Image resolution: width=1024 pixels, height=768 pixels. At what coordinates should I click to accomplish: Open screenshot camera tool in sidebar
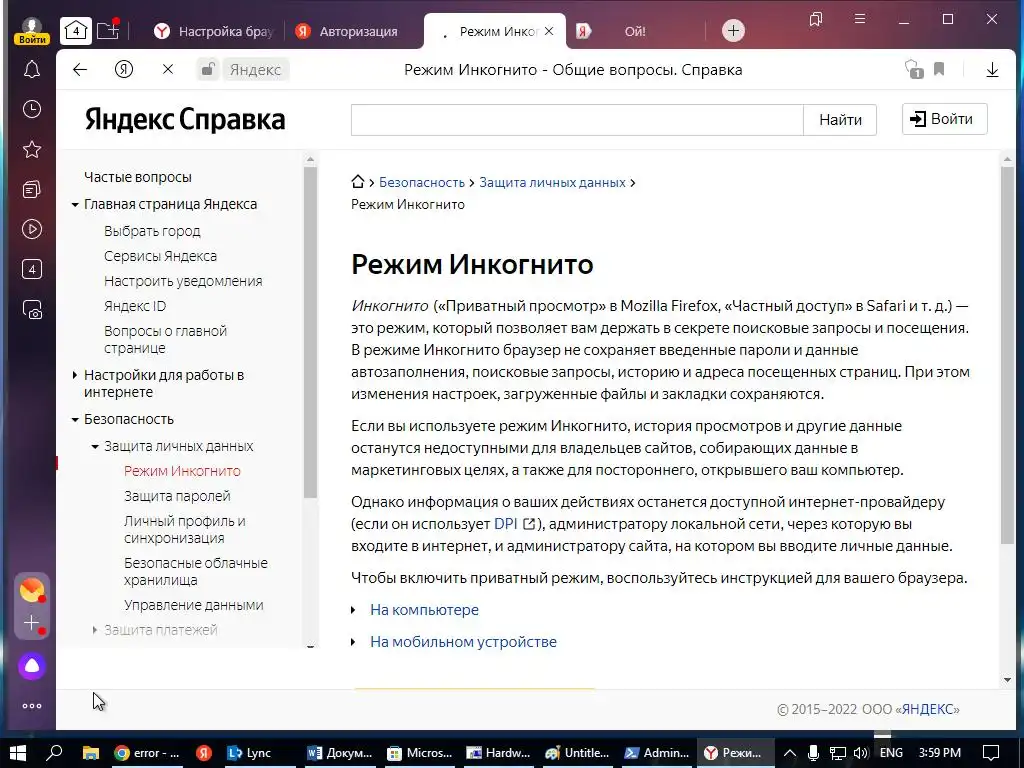pyautogui.click(x=31, y=310)
